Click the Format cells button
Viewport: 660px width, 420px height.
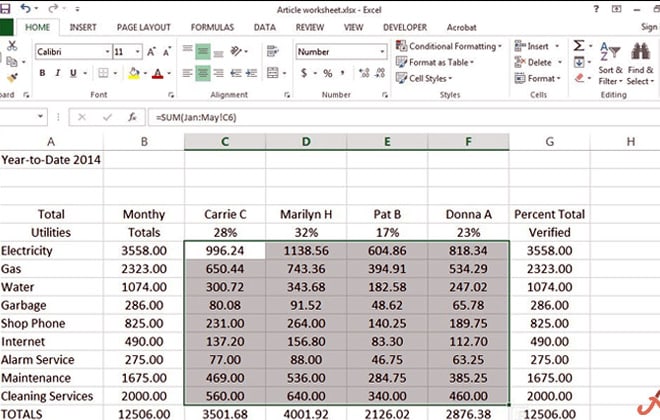(x=538, y=78)
